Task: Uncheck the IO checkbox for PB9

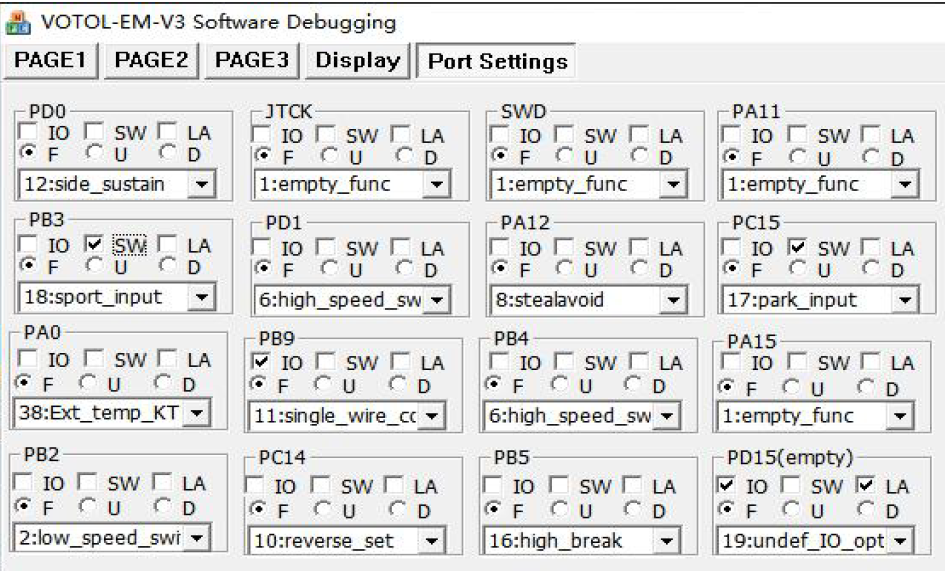Action: click(x=259, y=362)
